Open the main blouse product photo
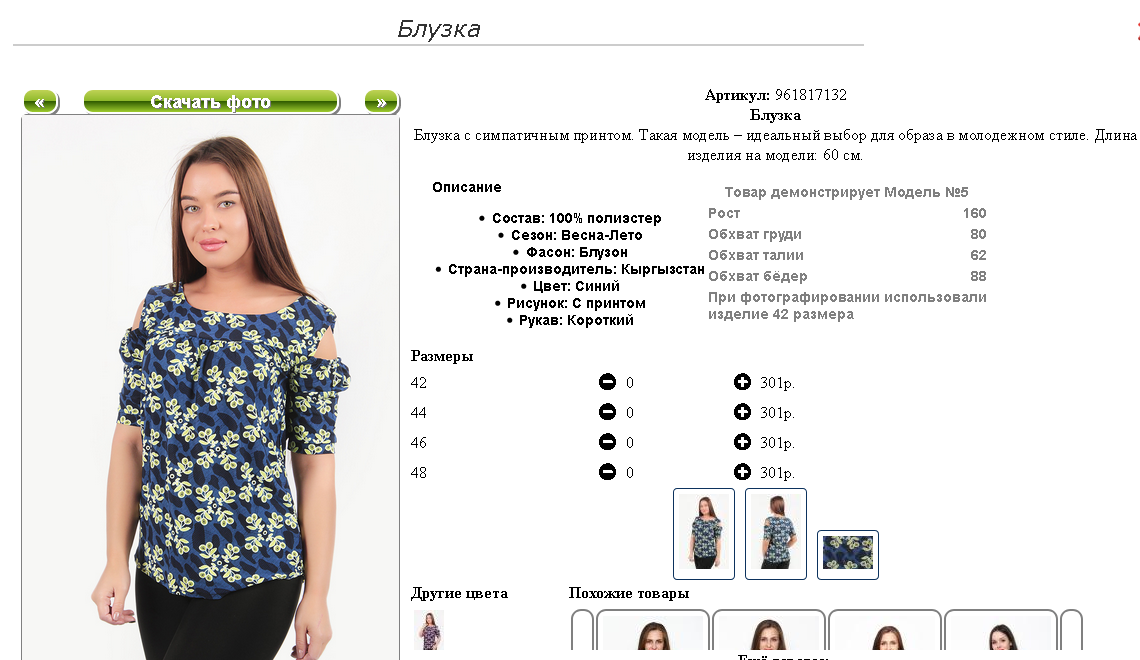 (x=211, y=388)
